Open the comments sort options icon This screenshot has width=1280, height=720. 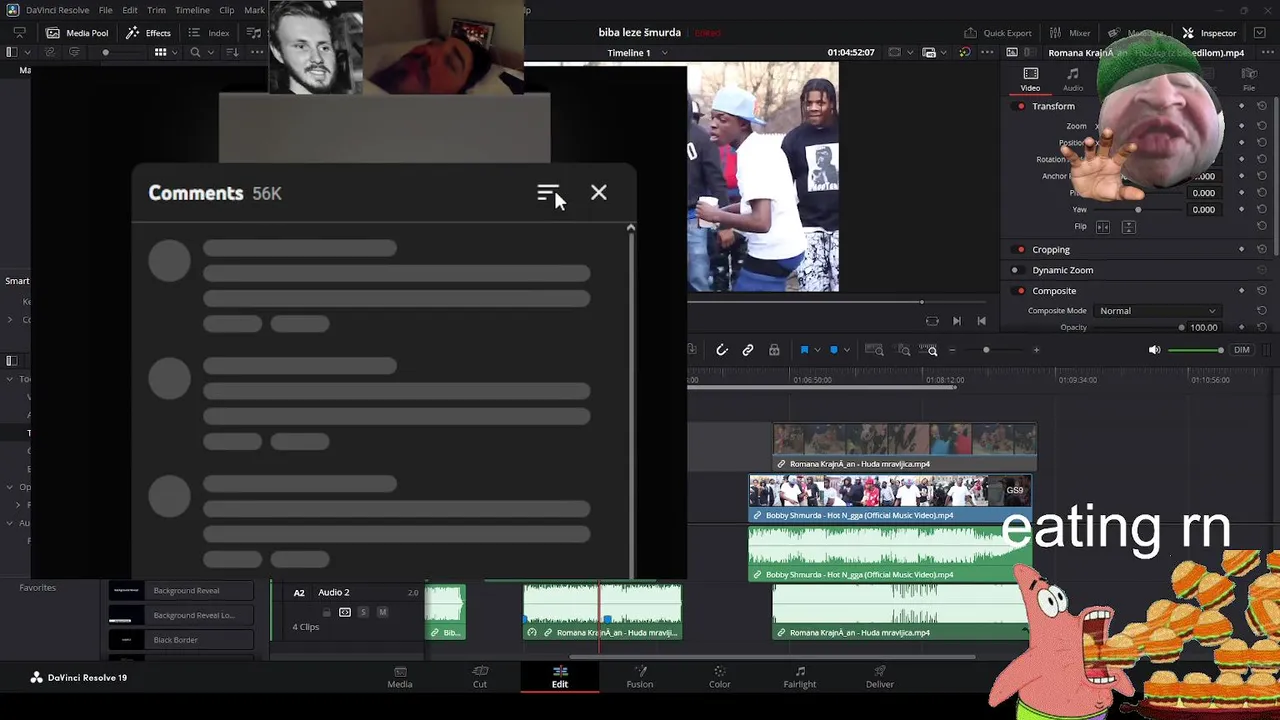click(547, 193)
